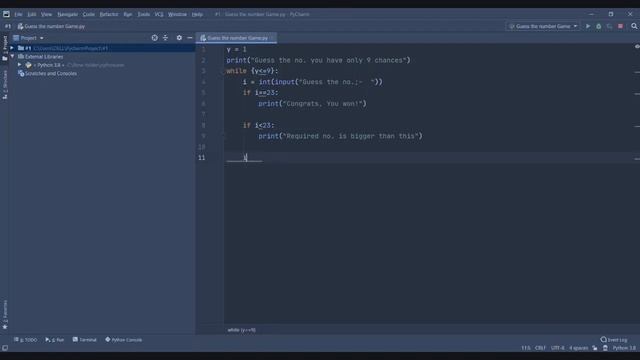Click the line separator CRLF status entry
The image size is (640, 360).
540,348
